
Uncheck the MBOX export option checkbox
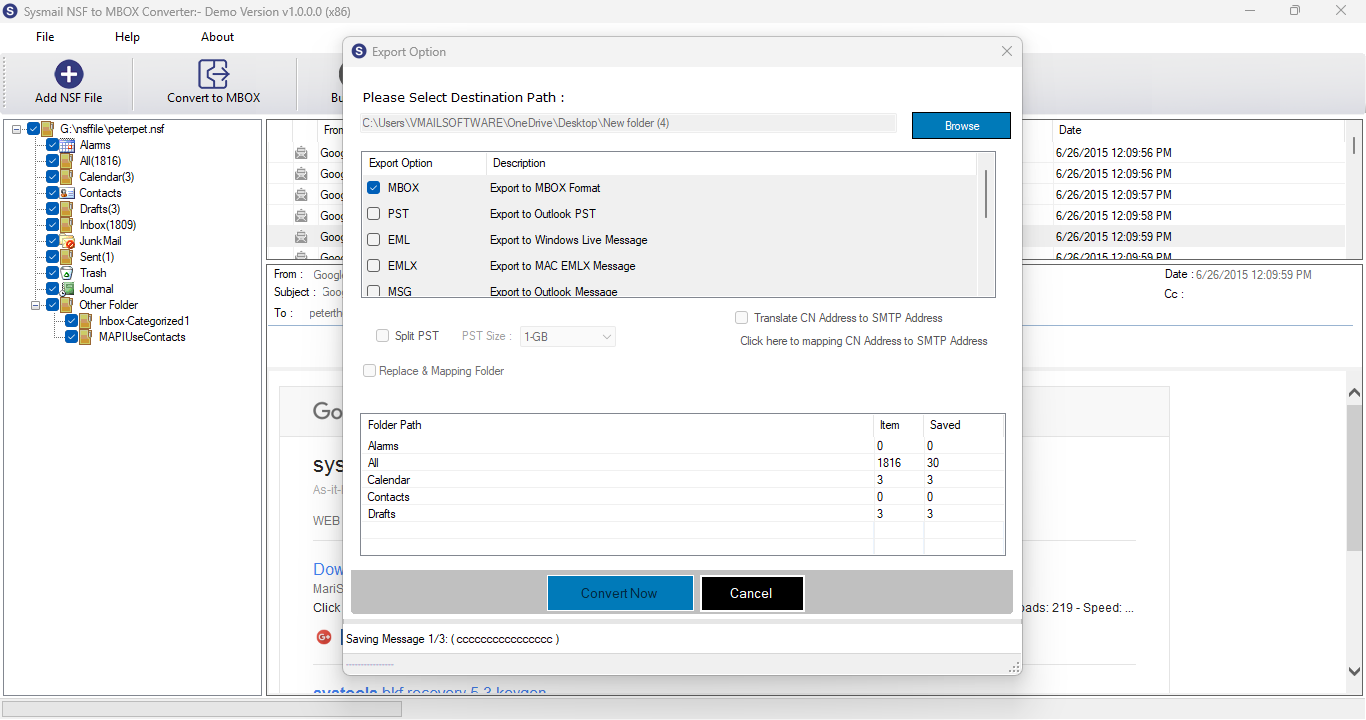click(373, 188)
